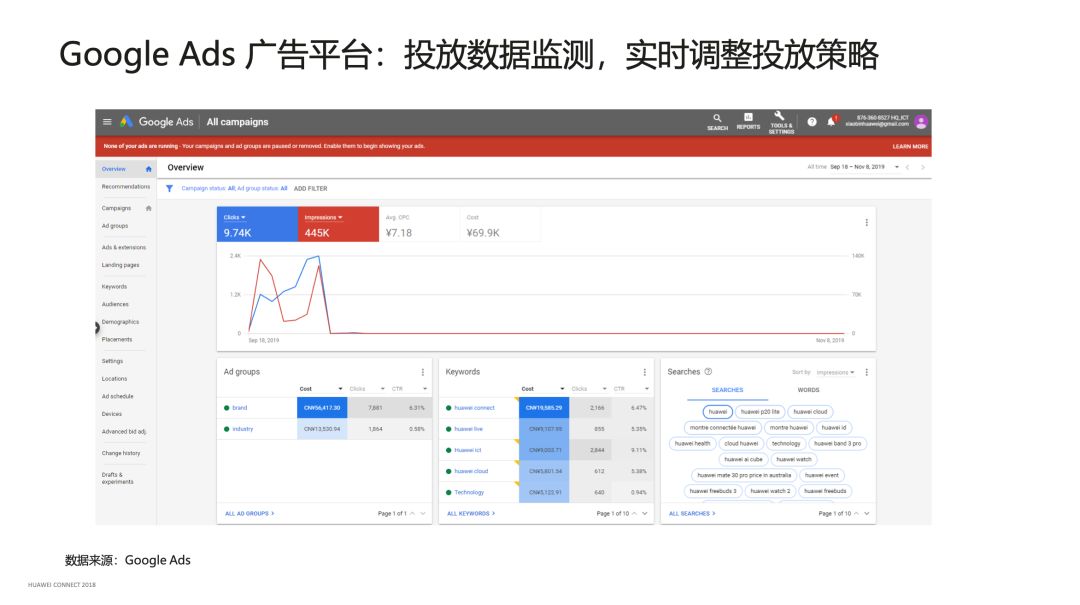Open Searches card three-dot menu

click(866, 372)
